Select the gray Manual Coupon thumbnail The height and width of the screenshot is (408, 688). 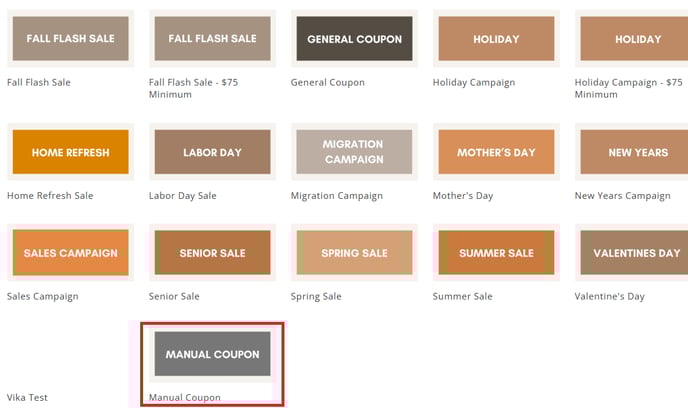click(212, 354)
